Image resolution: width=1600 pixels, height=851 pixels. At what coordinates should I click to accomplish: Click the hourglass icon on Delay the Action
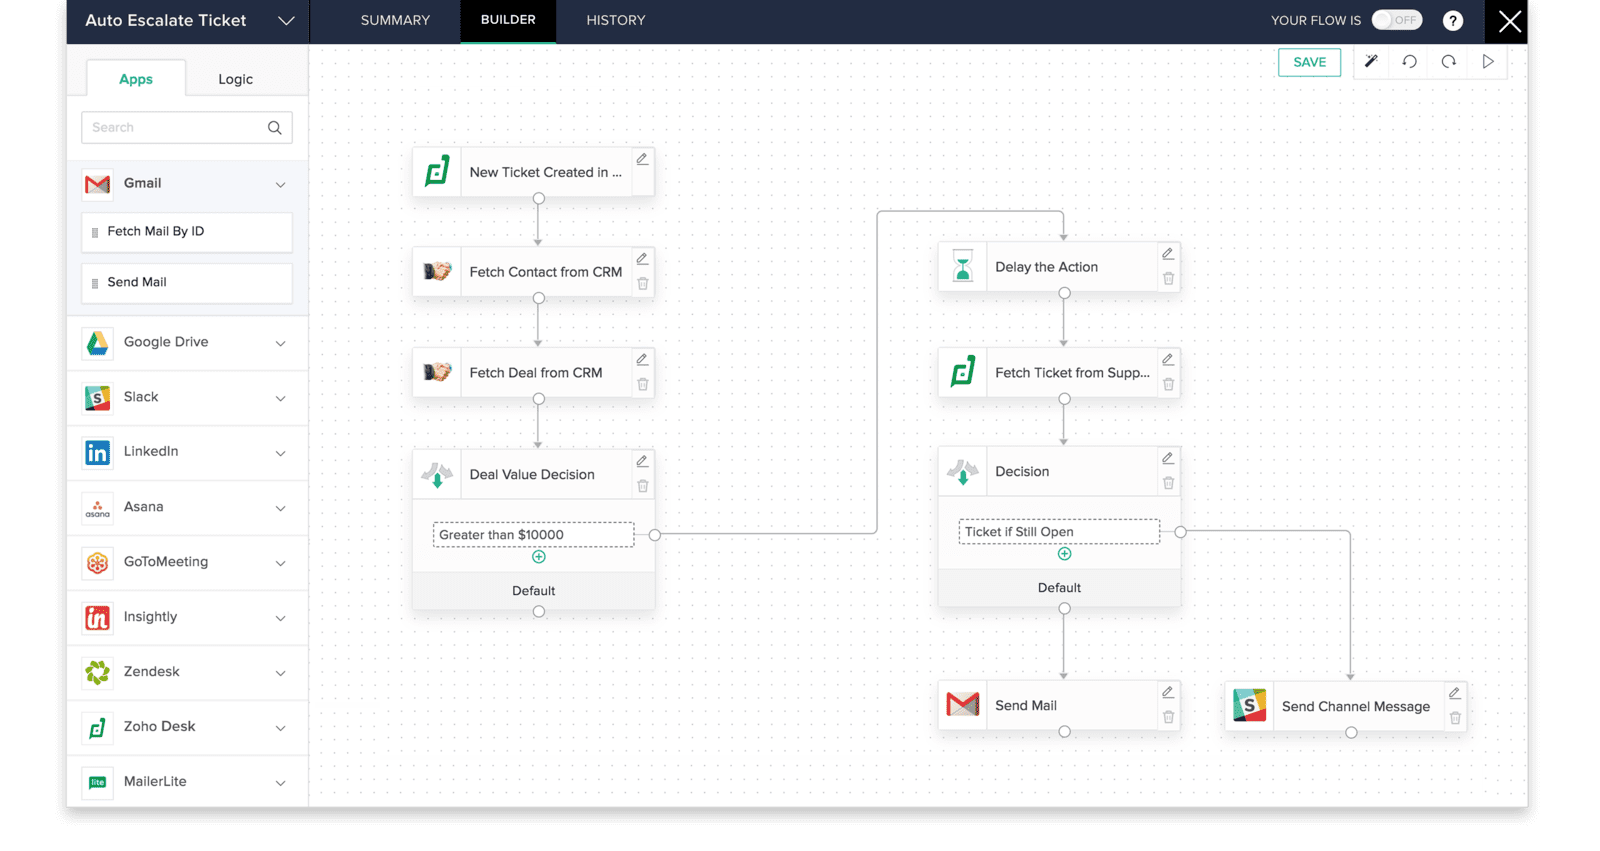pyautogui.click(x=962, y=267)
